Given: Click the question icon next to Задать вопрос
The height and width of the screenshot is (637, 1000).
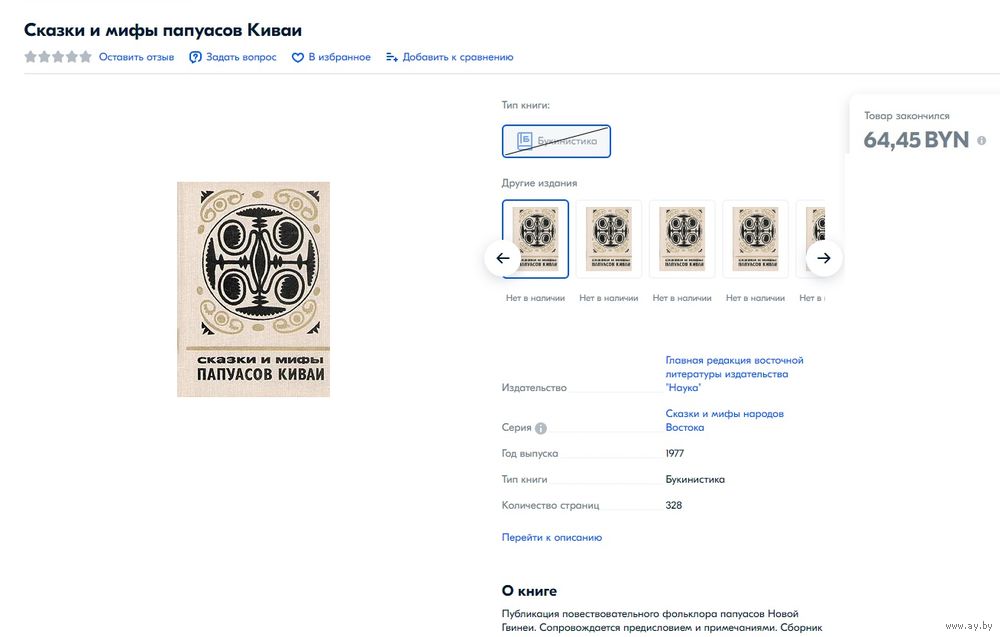Looking at the screenshot, I should pyautogui.click(x=195, y=57).
